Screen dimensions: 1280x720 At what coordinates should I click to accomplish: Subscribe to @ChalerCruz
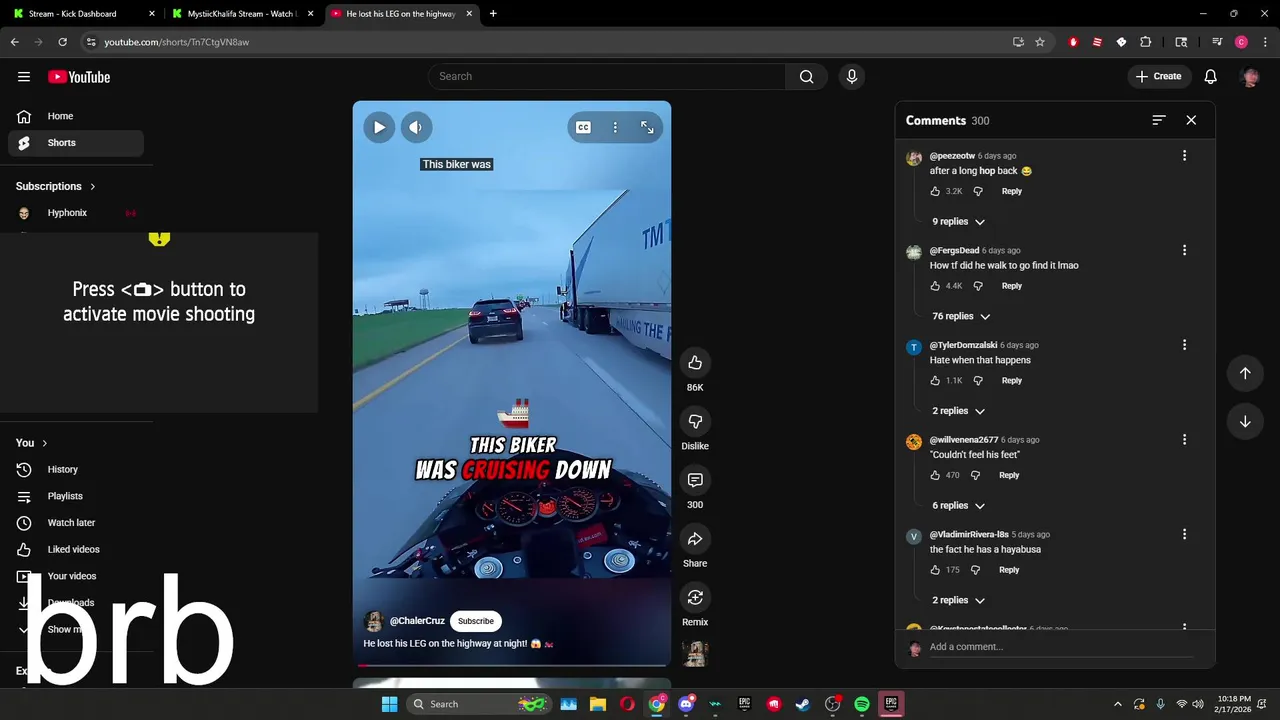click(x=476, y=621)
